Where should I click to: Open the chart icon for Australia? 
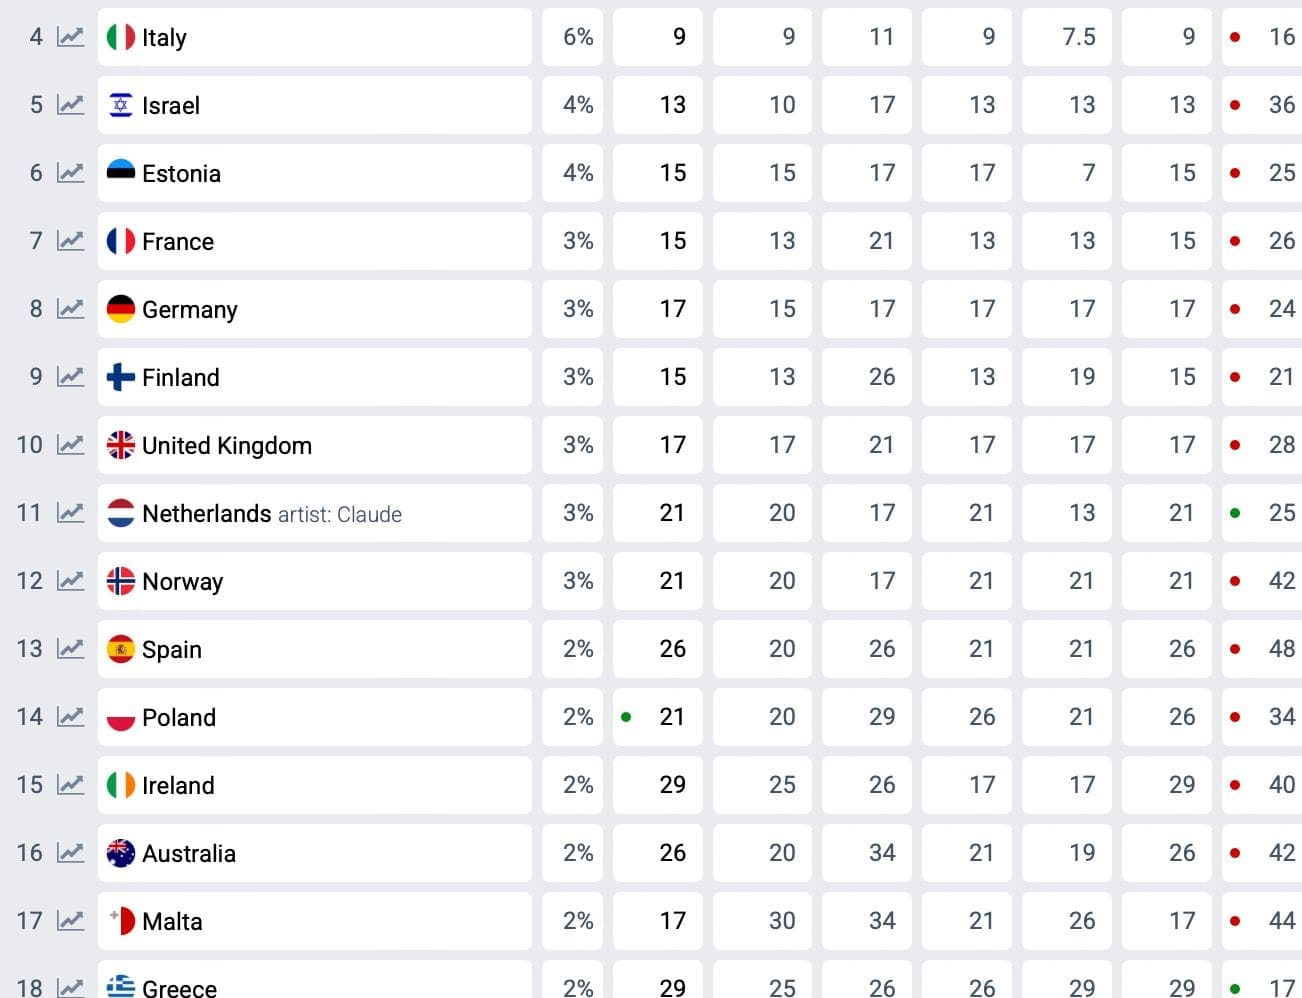pyautogui.click(x=70, y=853)
